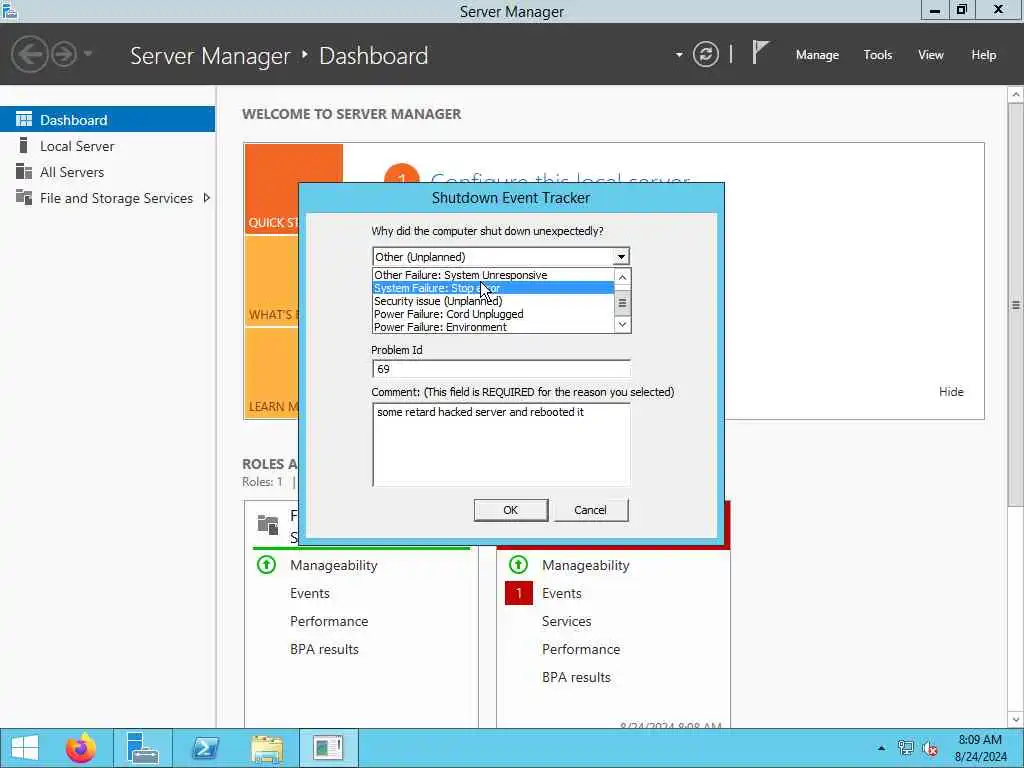Select Dashboard in the sidebar
The image size is (1024, 768).
(107, 120)
